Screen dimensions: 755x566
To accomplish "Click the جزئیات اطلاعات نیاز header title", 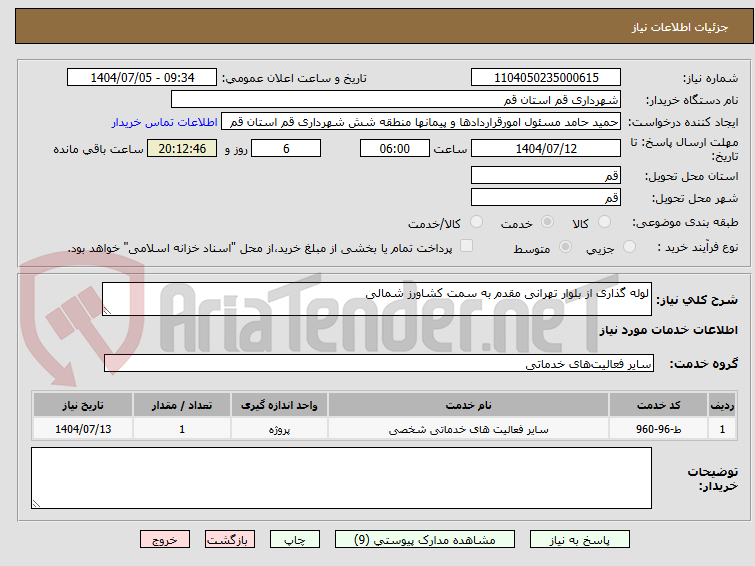I will [x=679, y=27].
